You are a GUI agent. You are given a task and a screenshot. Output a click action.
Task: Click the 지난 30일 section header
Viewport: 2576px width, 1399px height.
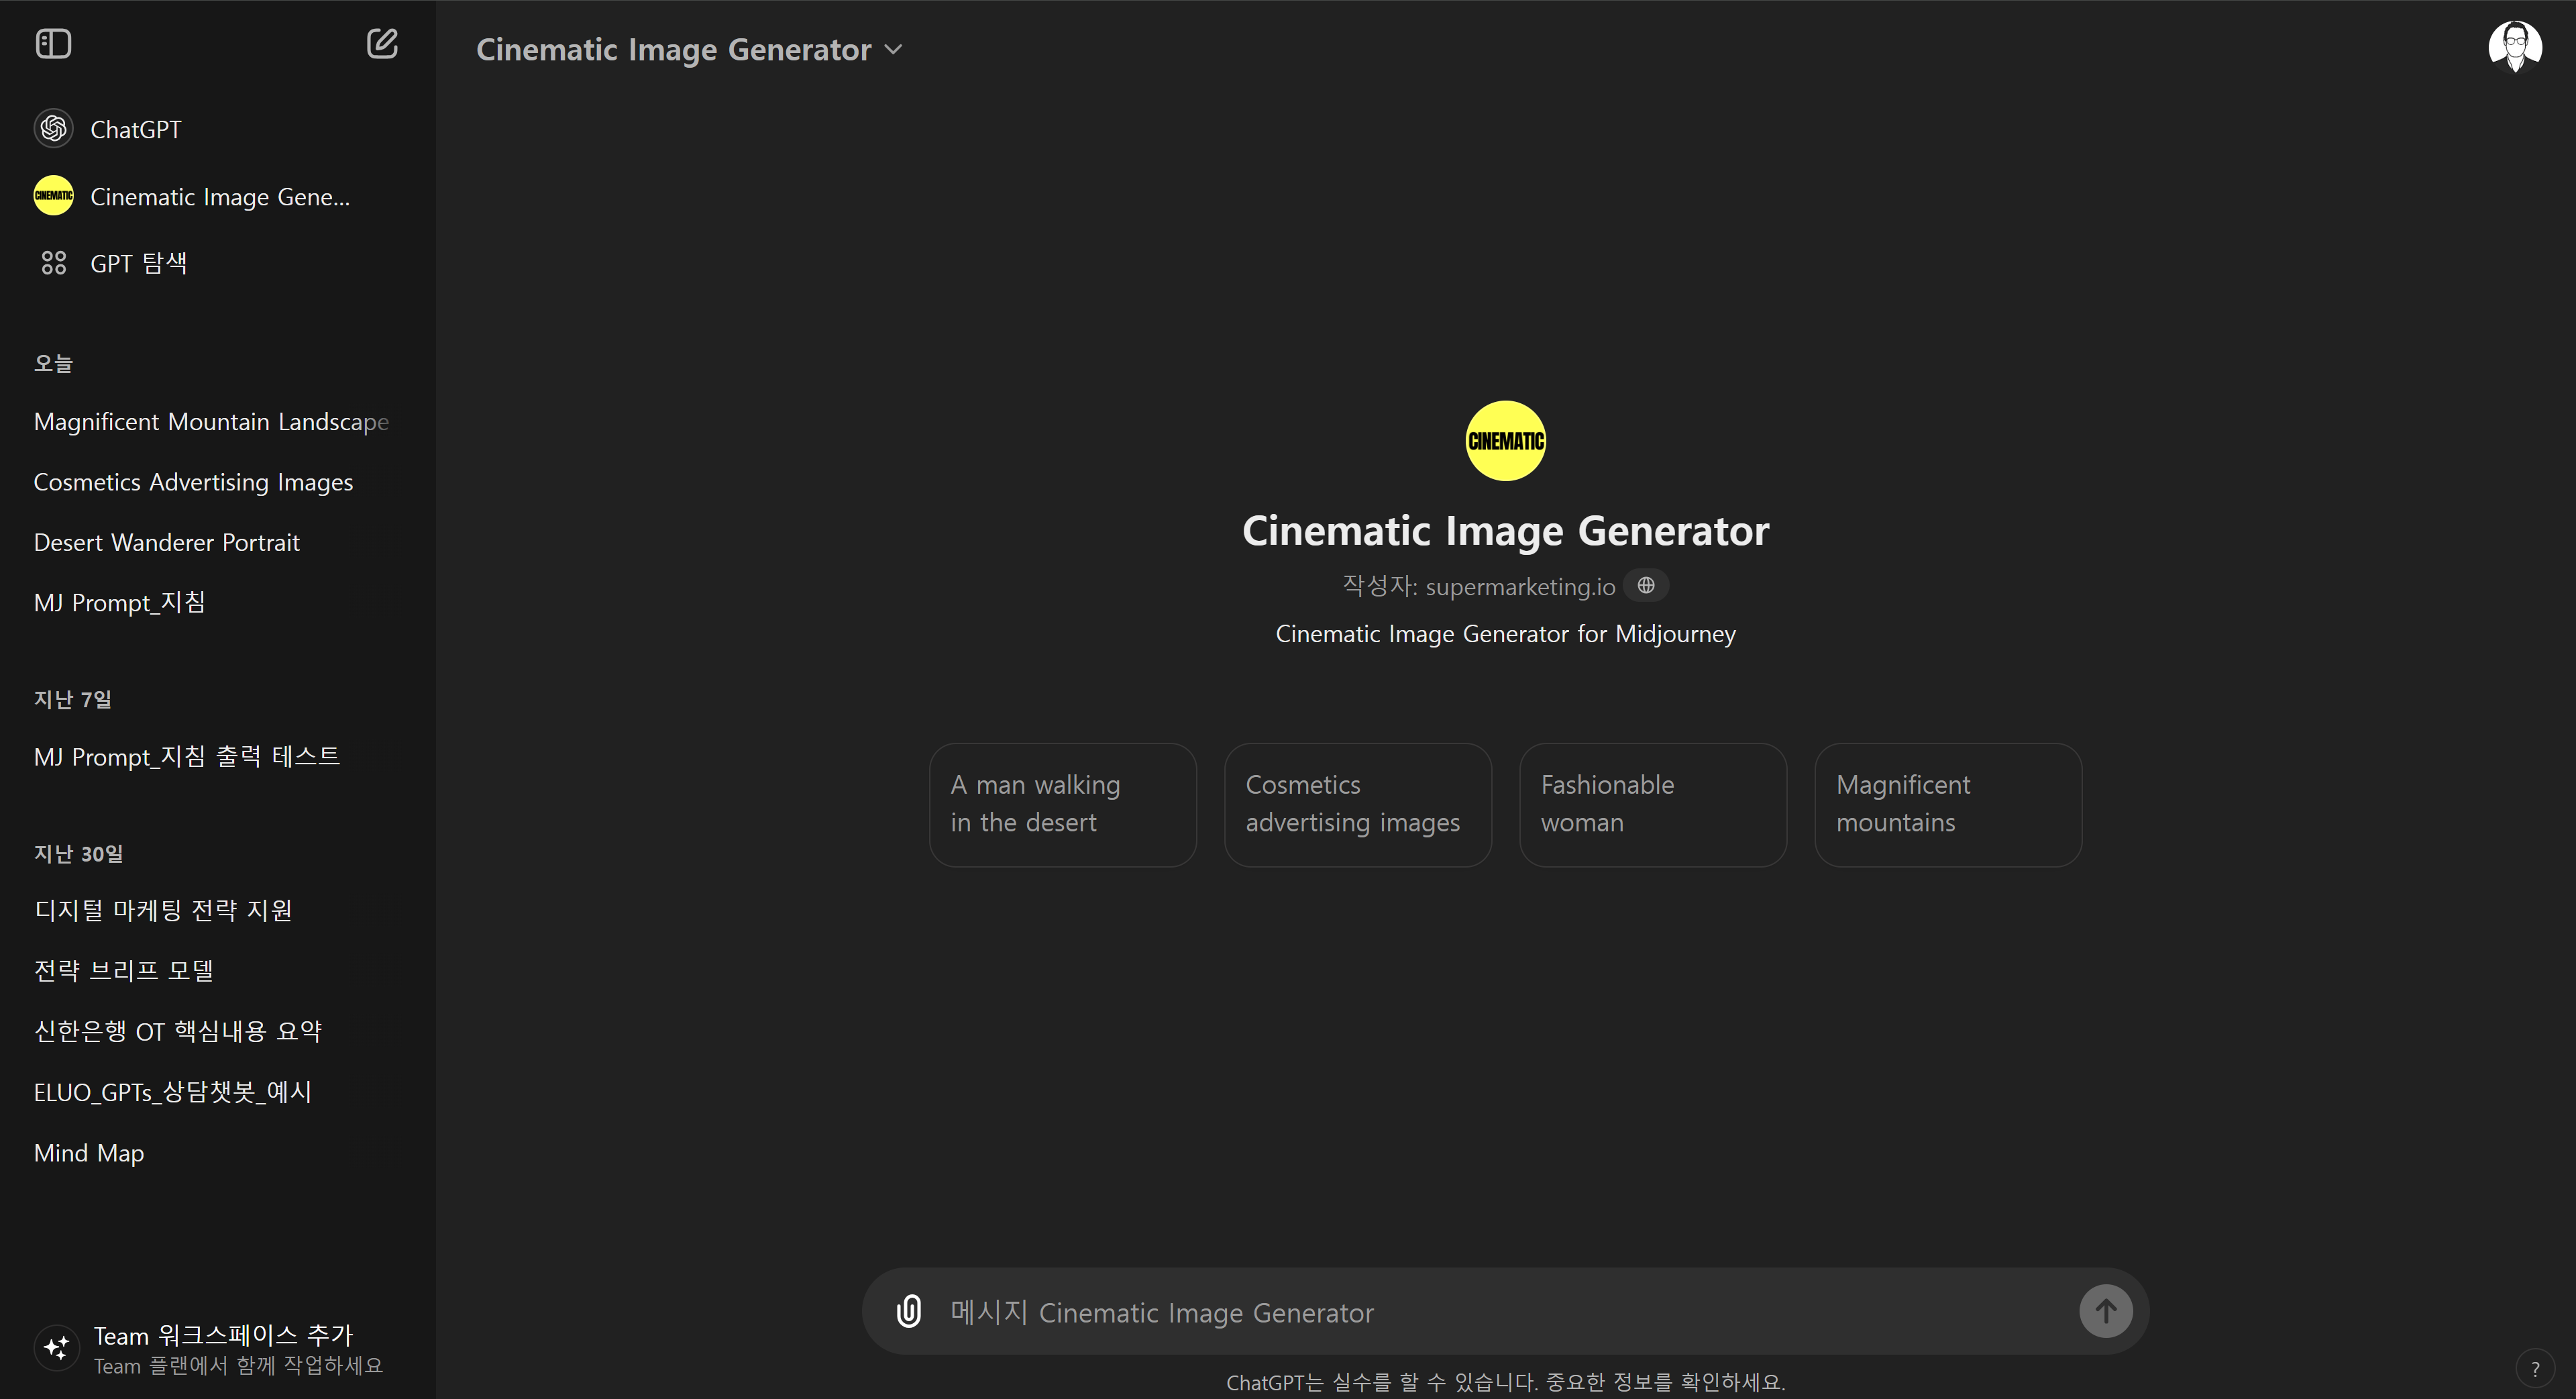[x=78, y=853]
